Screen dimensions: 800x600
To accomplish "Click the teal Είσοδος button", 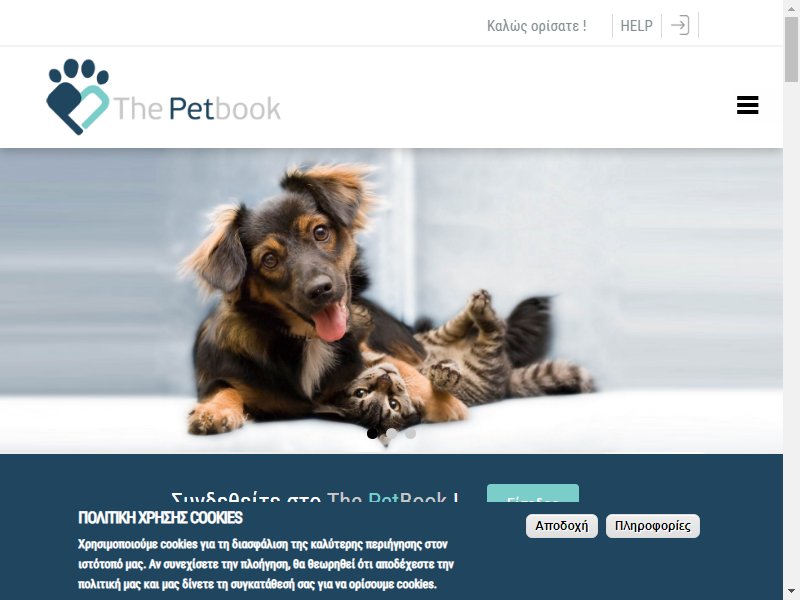I will [533, 493].
